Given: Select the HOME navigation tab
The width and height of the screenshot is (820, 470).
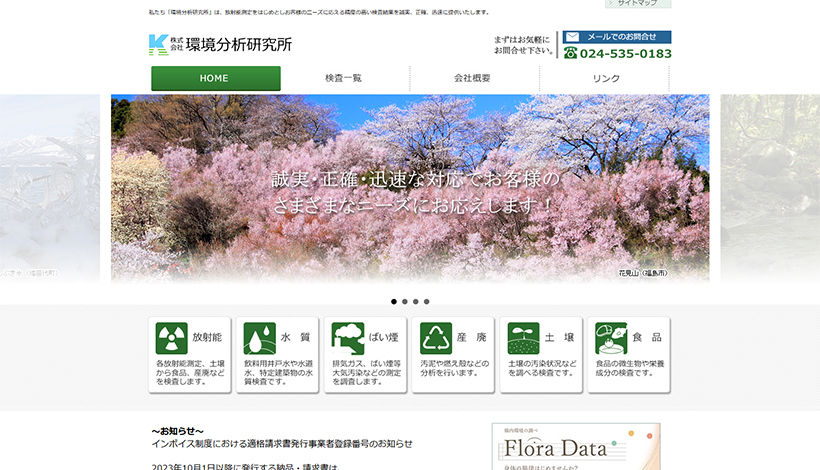Looking at the screenshot, I should [x=216, y=78].
